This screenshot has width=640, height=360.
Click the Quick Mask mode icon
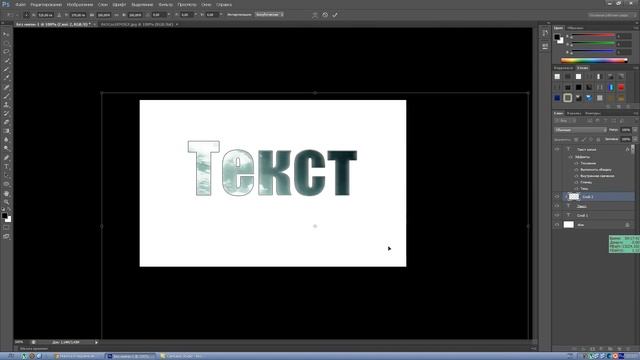6,228
